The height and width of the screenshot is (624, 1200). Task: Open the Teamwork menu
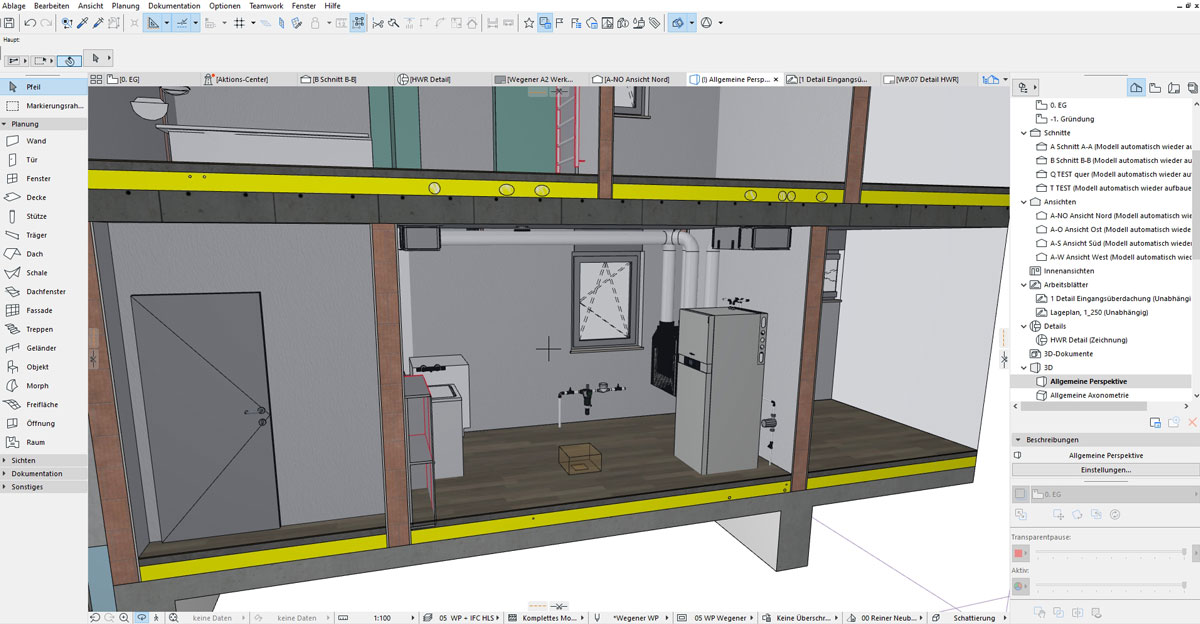266,6
